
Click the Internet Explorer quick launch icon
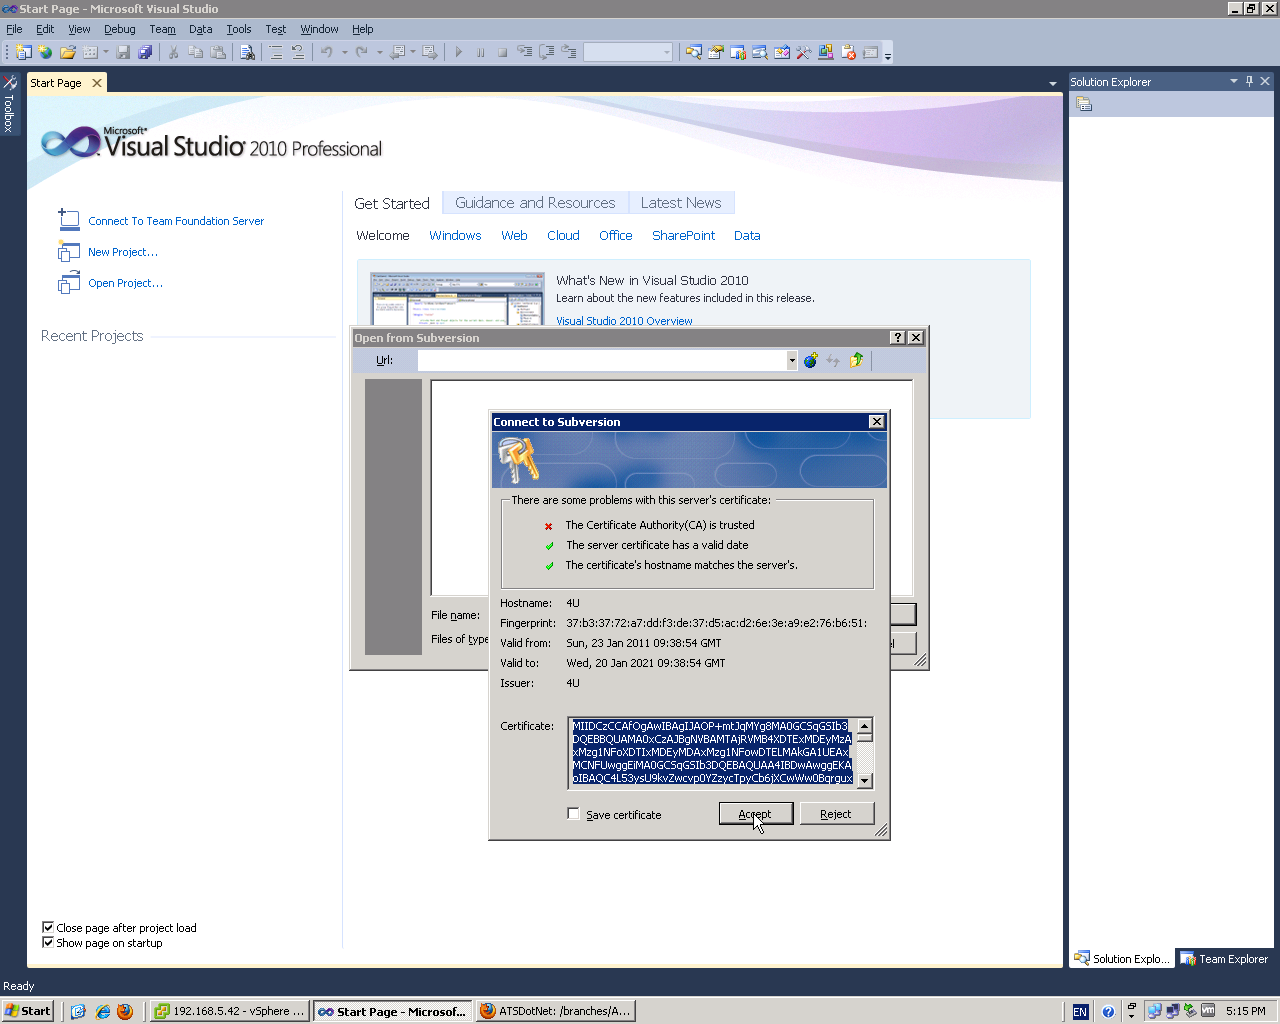pos(102,1011)
